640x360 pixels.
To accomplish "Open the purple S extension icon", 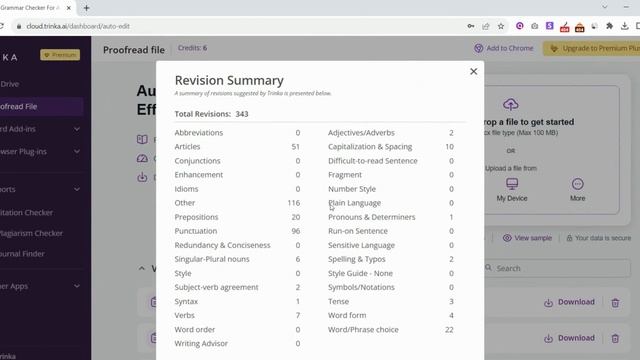I will [550, 26].
